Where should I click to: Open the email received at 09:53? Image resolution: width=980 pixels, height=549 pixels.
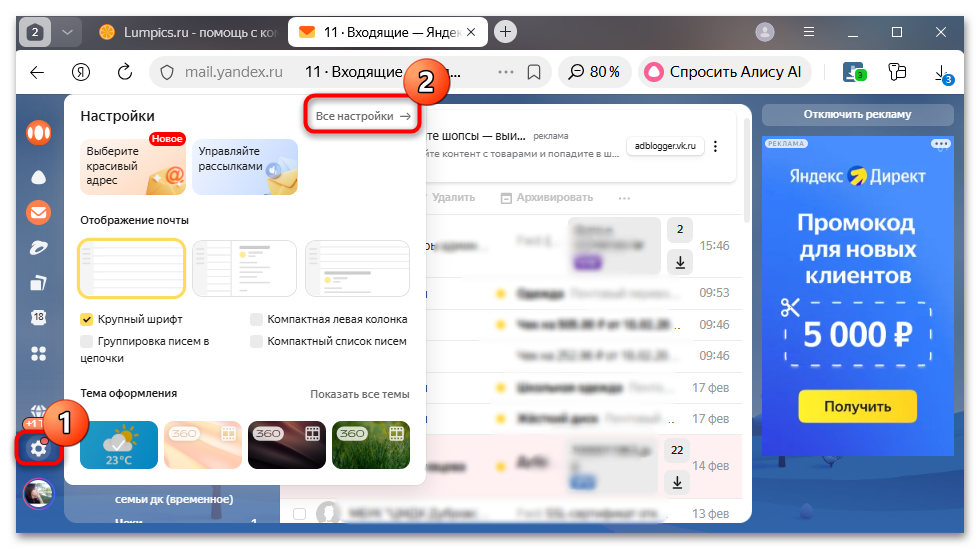point(584,293)
